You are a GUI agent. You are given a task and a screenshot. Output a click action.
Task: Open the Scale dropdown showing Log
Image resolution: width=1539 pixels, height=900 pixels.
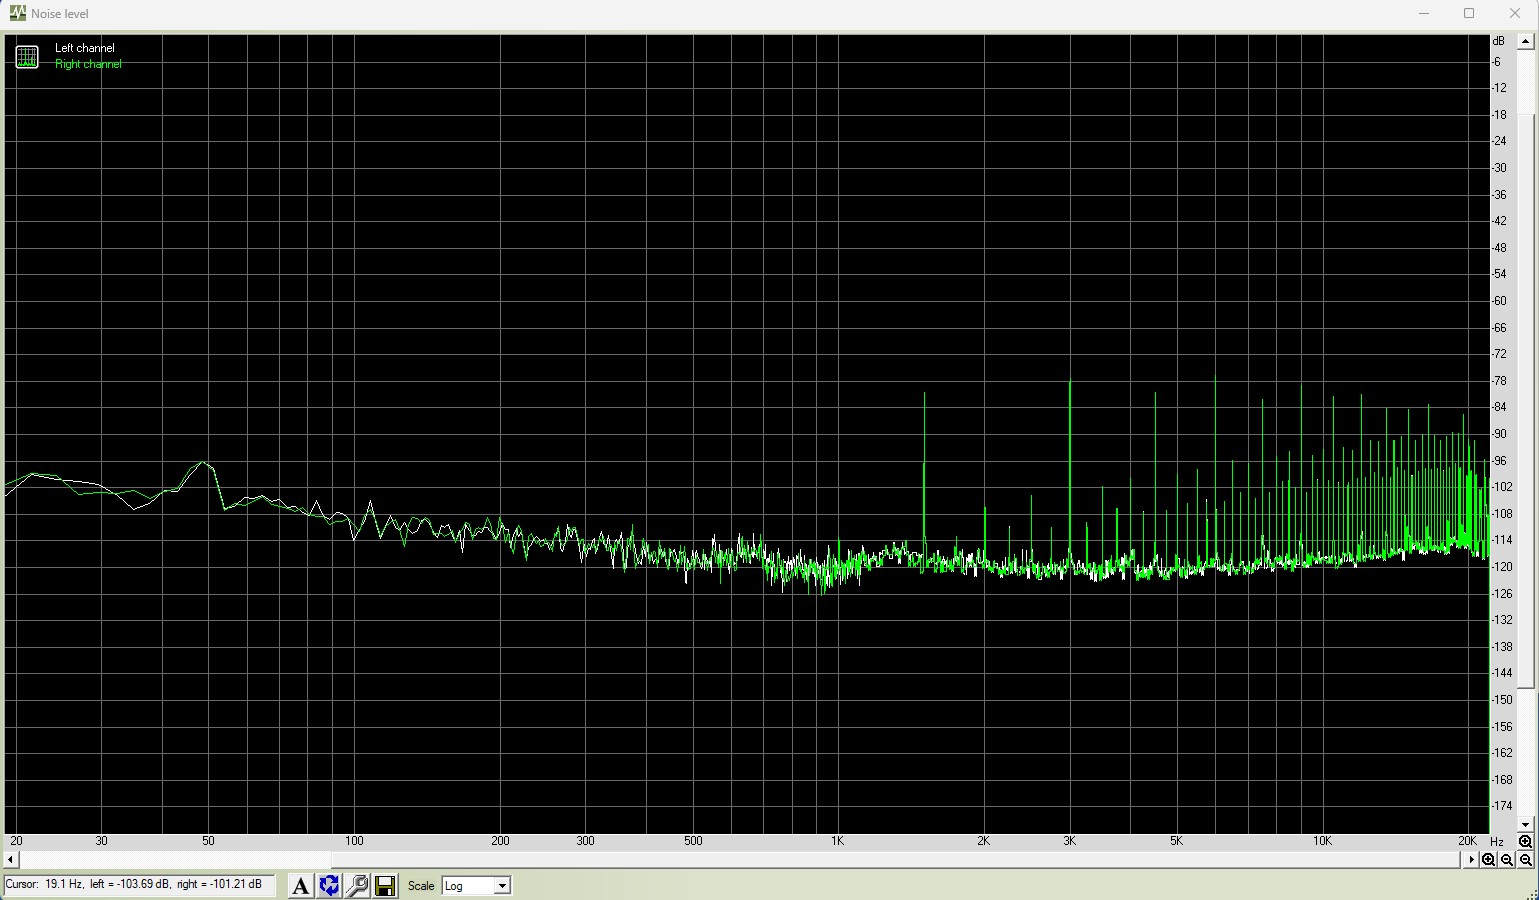(476, 886)
